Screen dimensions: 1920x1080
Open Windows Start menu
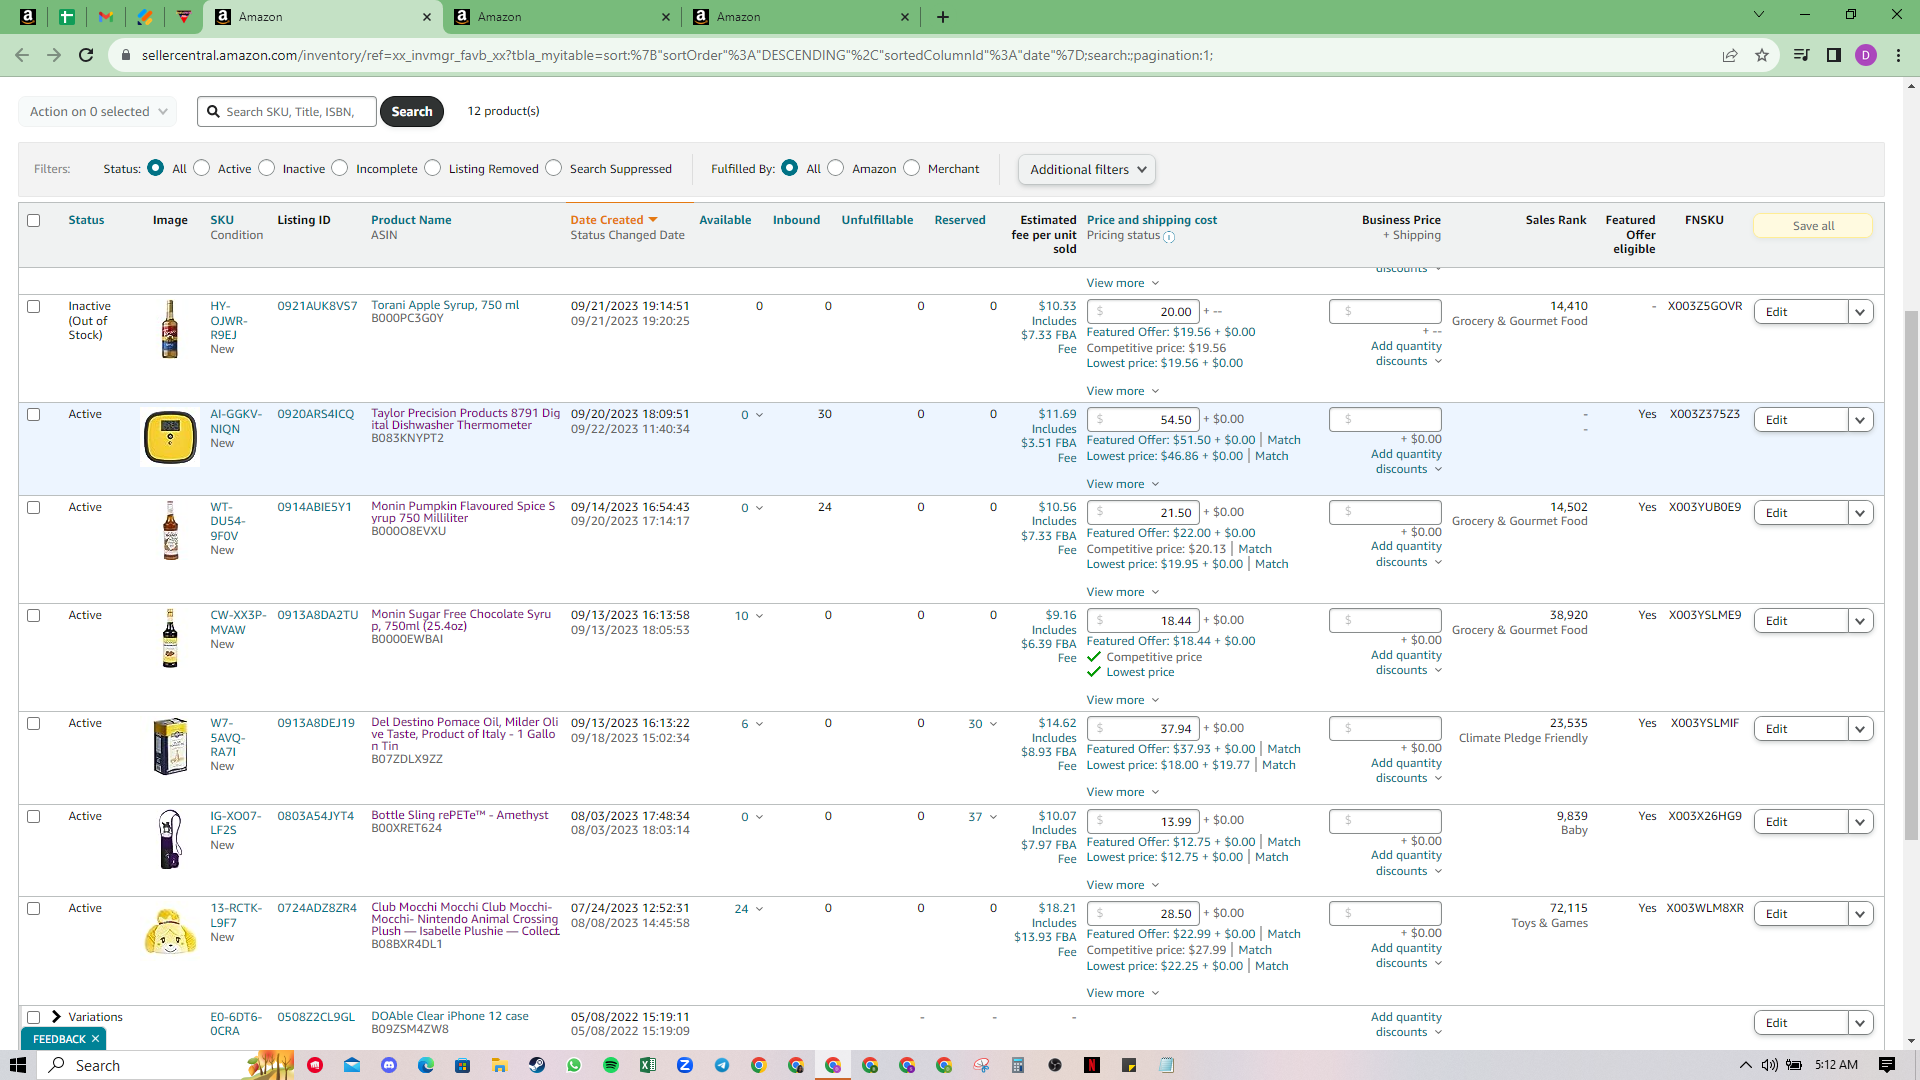coord(17,1065)
